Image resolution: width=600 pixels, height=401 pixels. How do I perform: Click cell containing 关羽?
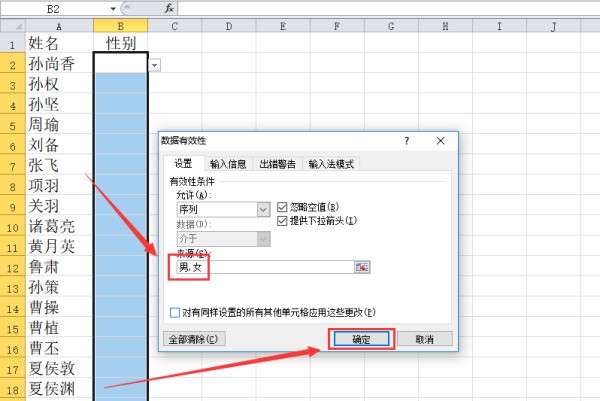coord(59,205)
